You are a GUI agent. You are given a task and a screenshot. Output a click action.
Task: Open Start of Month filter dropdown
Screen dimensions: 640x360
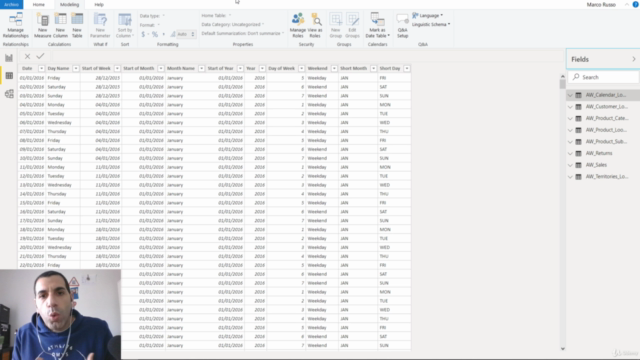coord(161,68)
